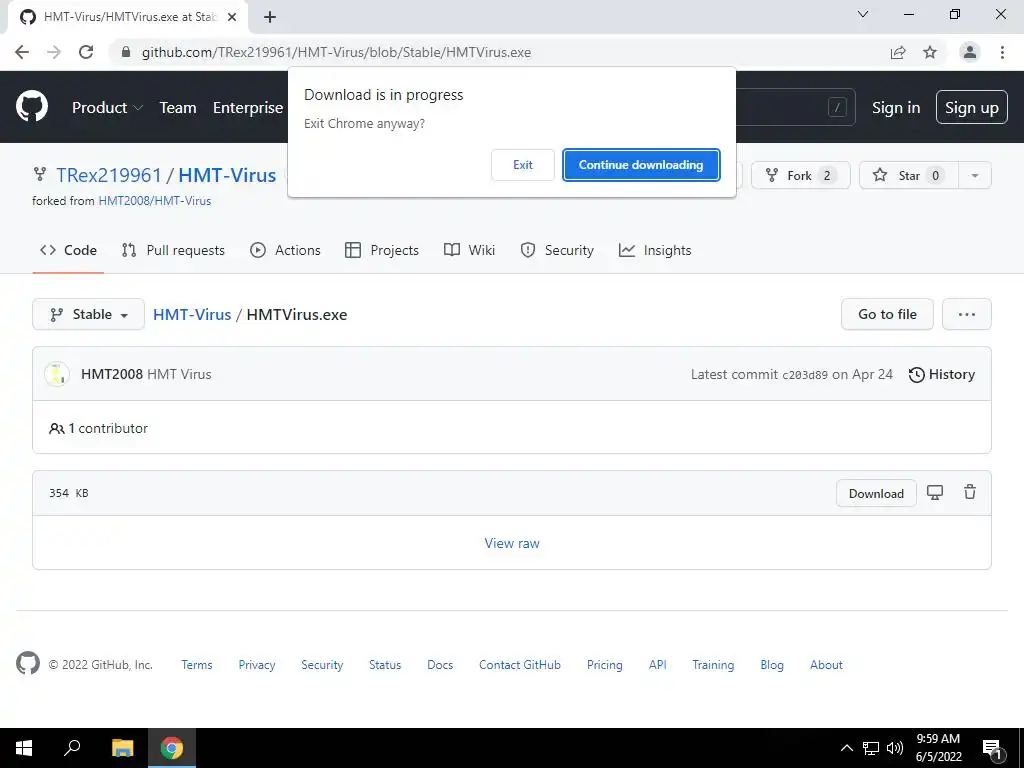Screen dimensions: 1024x768
Task: Fork the repository with Fork button
Action: point(801,175)
